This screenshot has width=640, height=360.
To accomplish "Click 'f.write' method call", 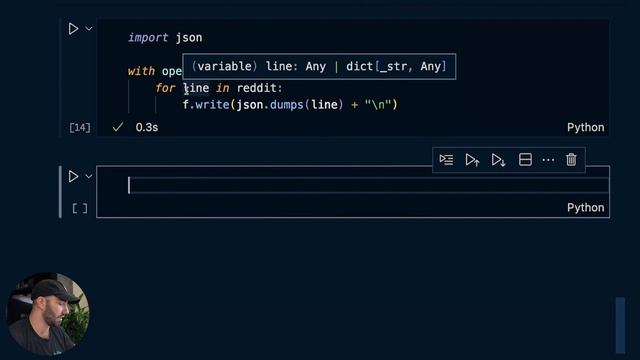I will [x=206, y=105].
